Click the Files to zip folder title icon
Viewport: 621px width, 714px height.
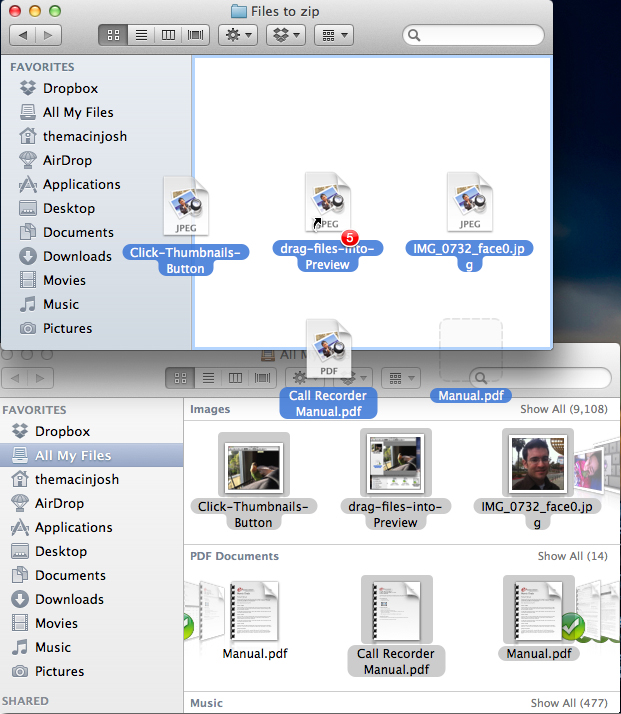tap(239, 11)
